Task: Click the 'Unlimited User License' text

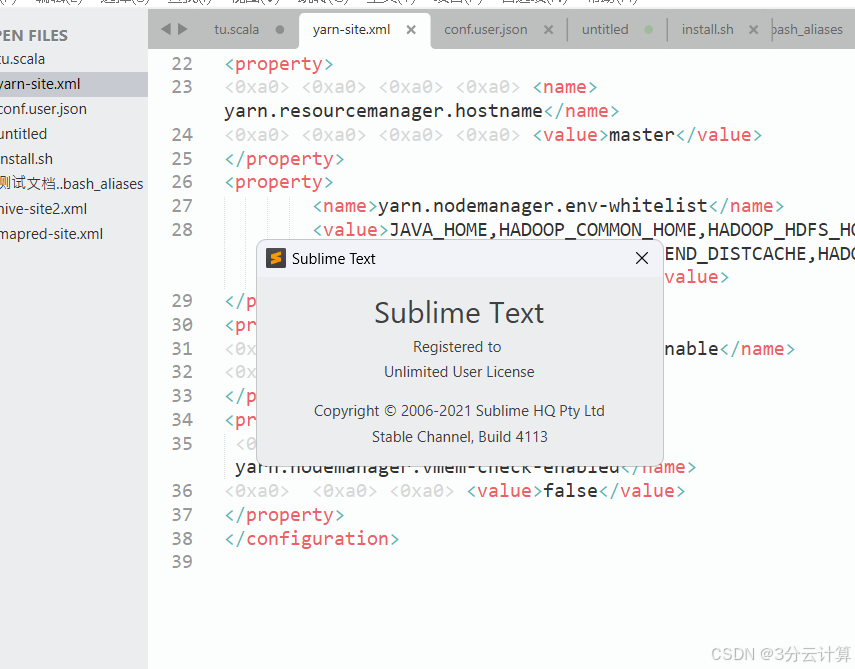Action: (459, 372)
